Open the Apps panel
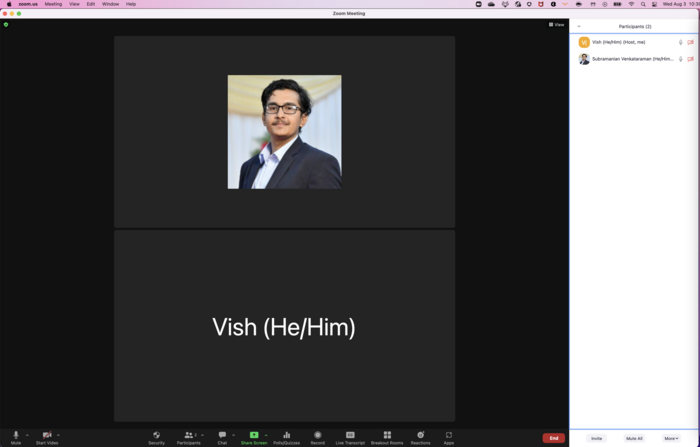The image size is (700, 447). (x=449, y=436)
